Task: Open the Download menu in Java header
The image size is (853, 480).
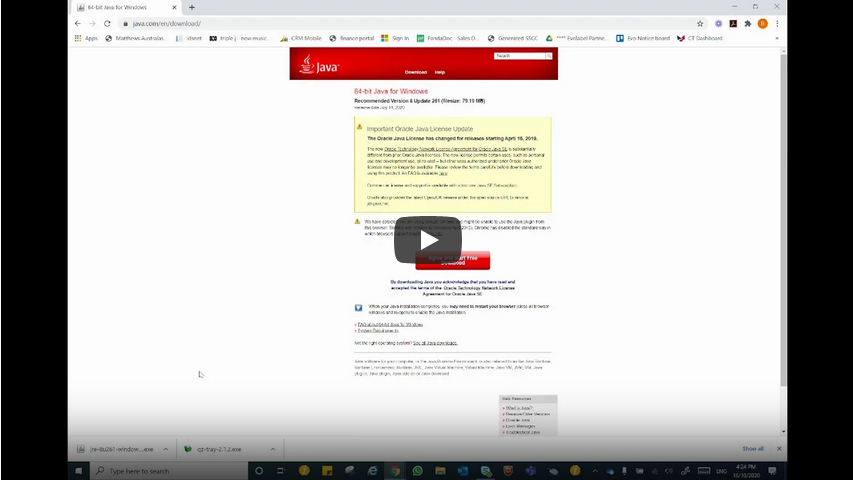Action: click(416, 72)
